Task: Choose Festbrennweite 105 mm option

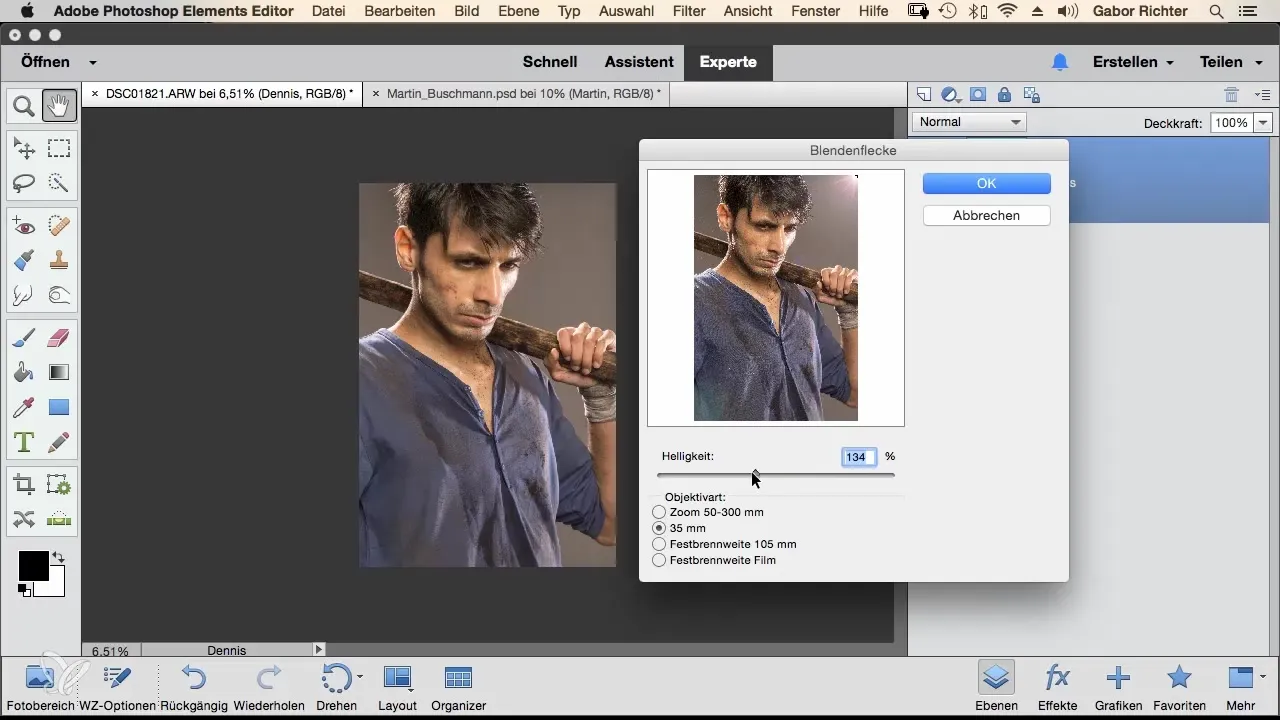Action: click(x=659, y=544)
